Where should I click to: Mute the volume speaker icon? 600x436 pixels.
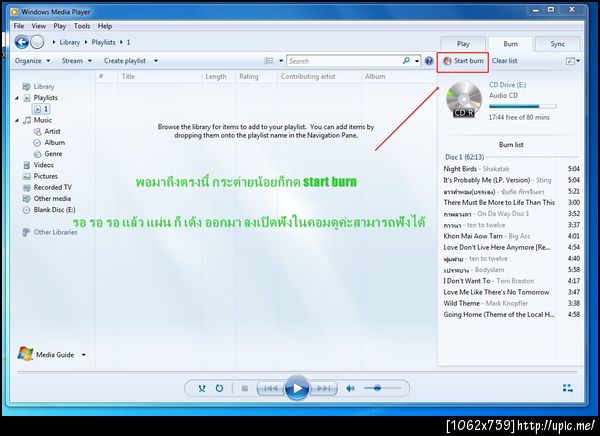coord(350,389)
